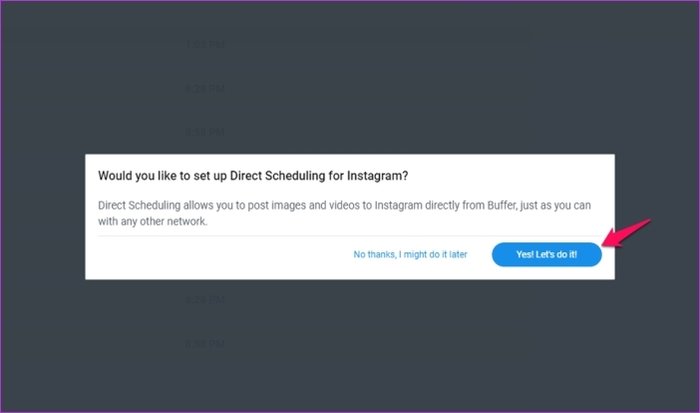Click the "Yes! Let's do it!" button

[547, 255]
